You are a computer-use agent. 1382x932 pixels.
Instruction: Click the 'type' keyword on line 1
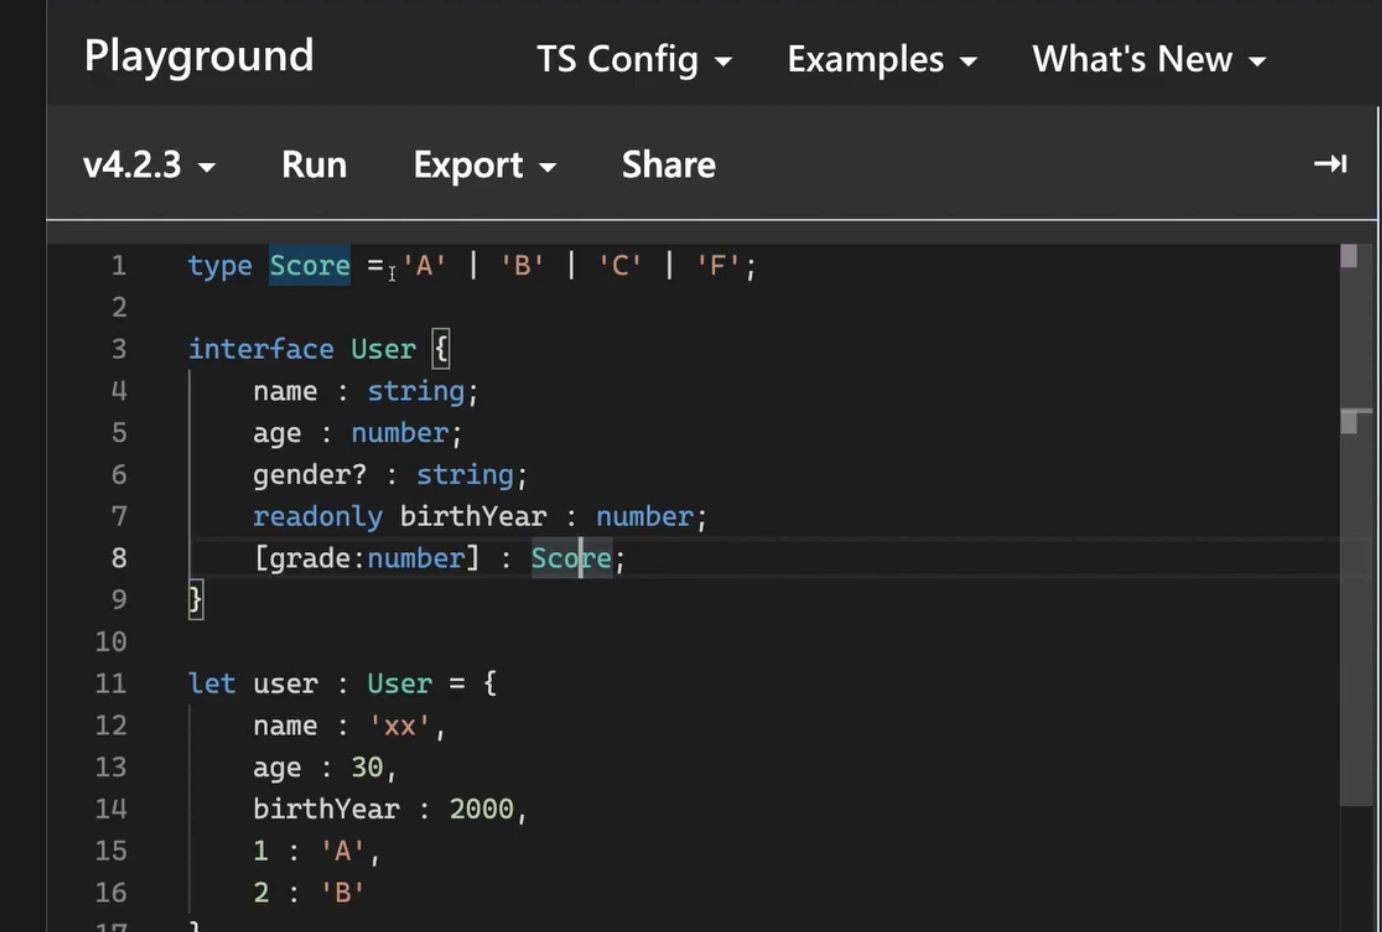220,266
